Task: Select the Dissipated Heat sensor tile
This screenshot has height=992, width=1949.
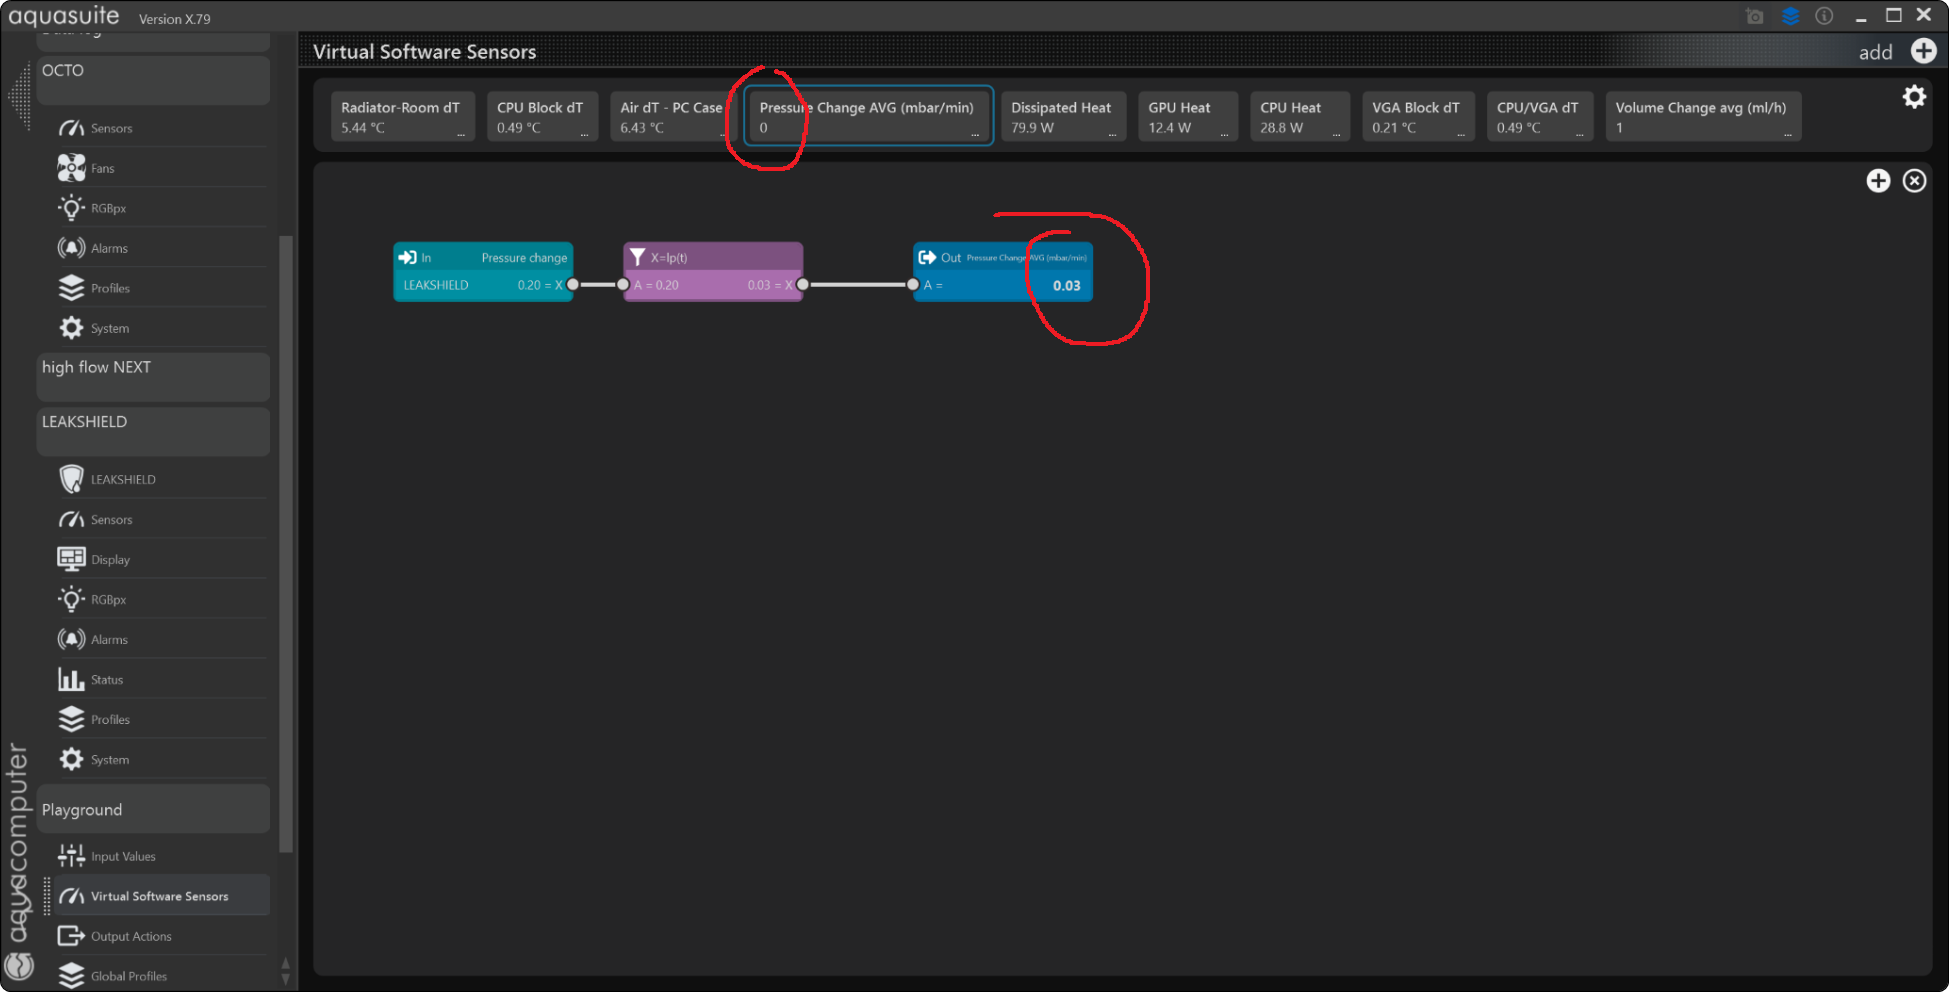Action: pyautogui.click(x=1063, y=117)
